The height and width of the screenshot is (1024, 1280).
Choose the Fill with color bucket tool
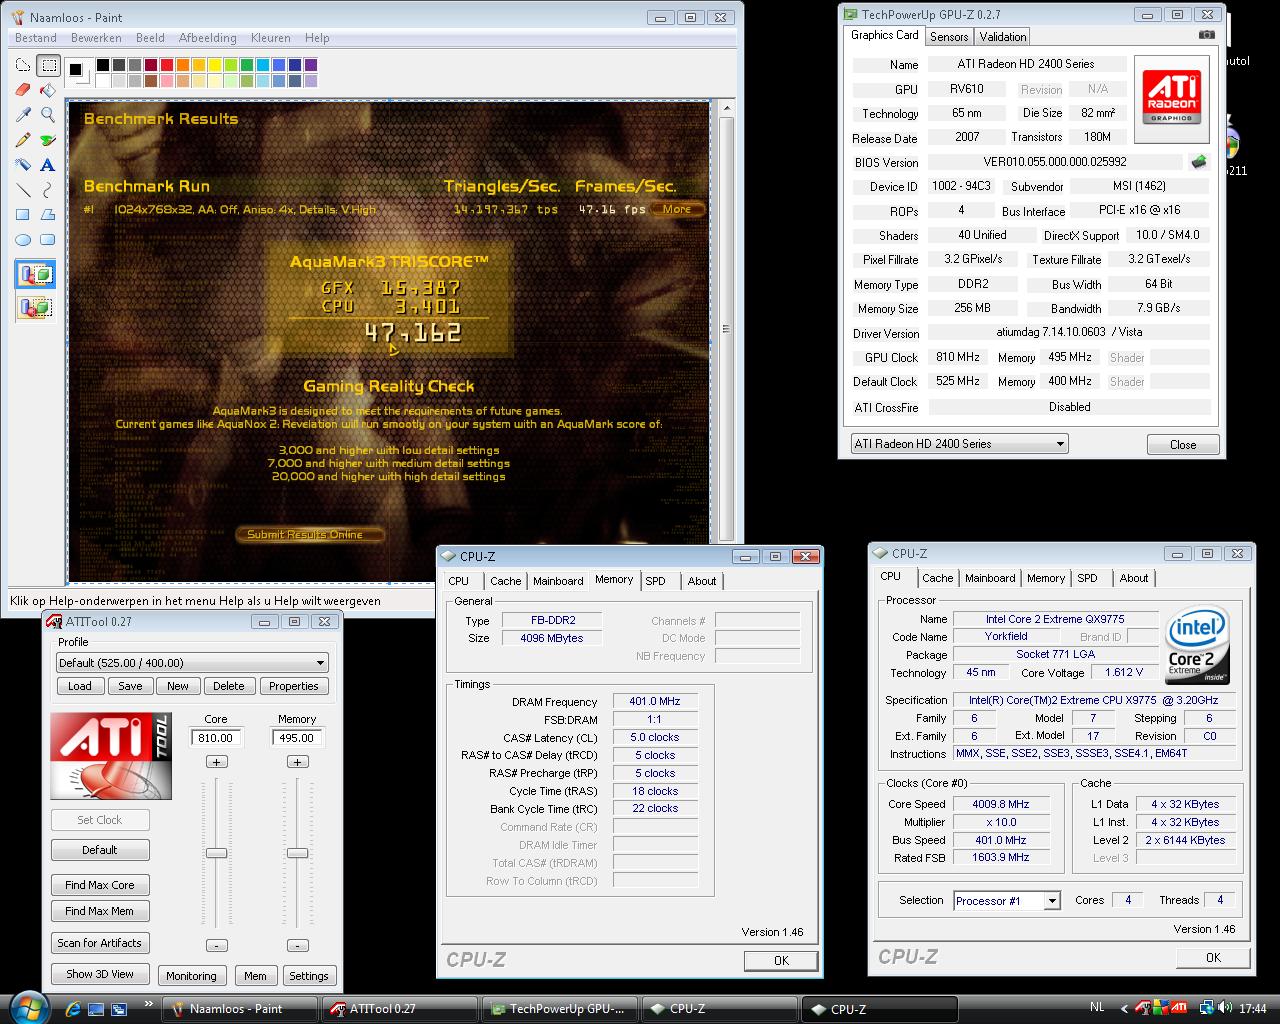point(47,90)
